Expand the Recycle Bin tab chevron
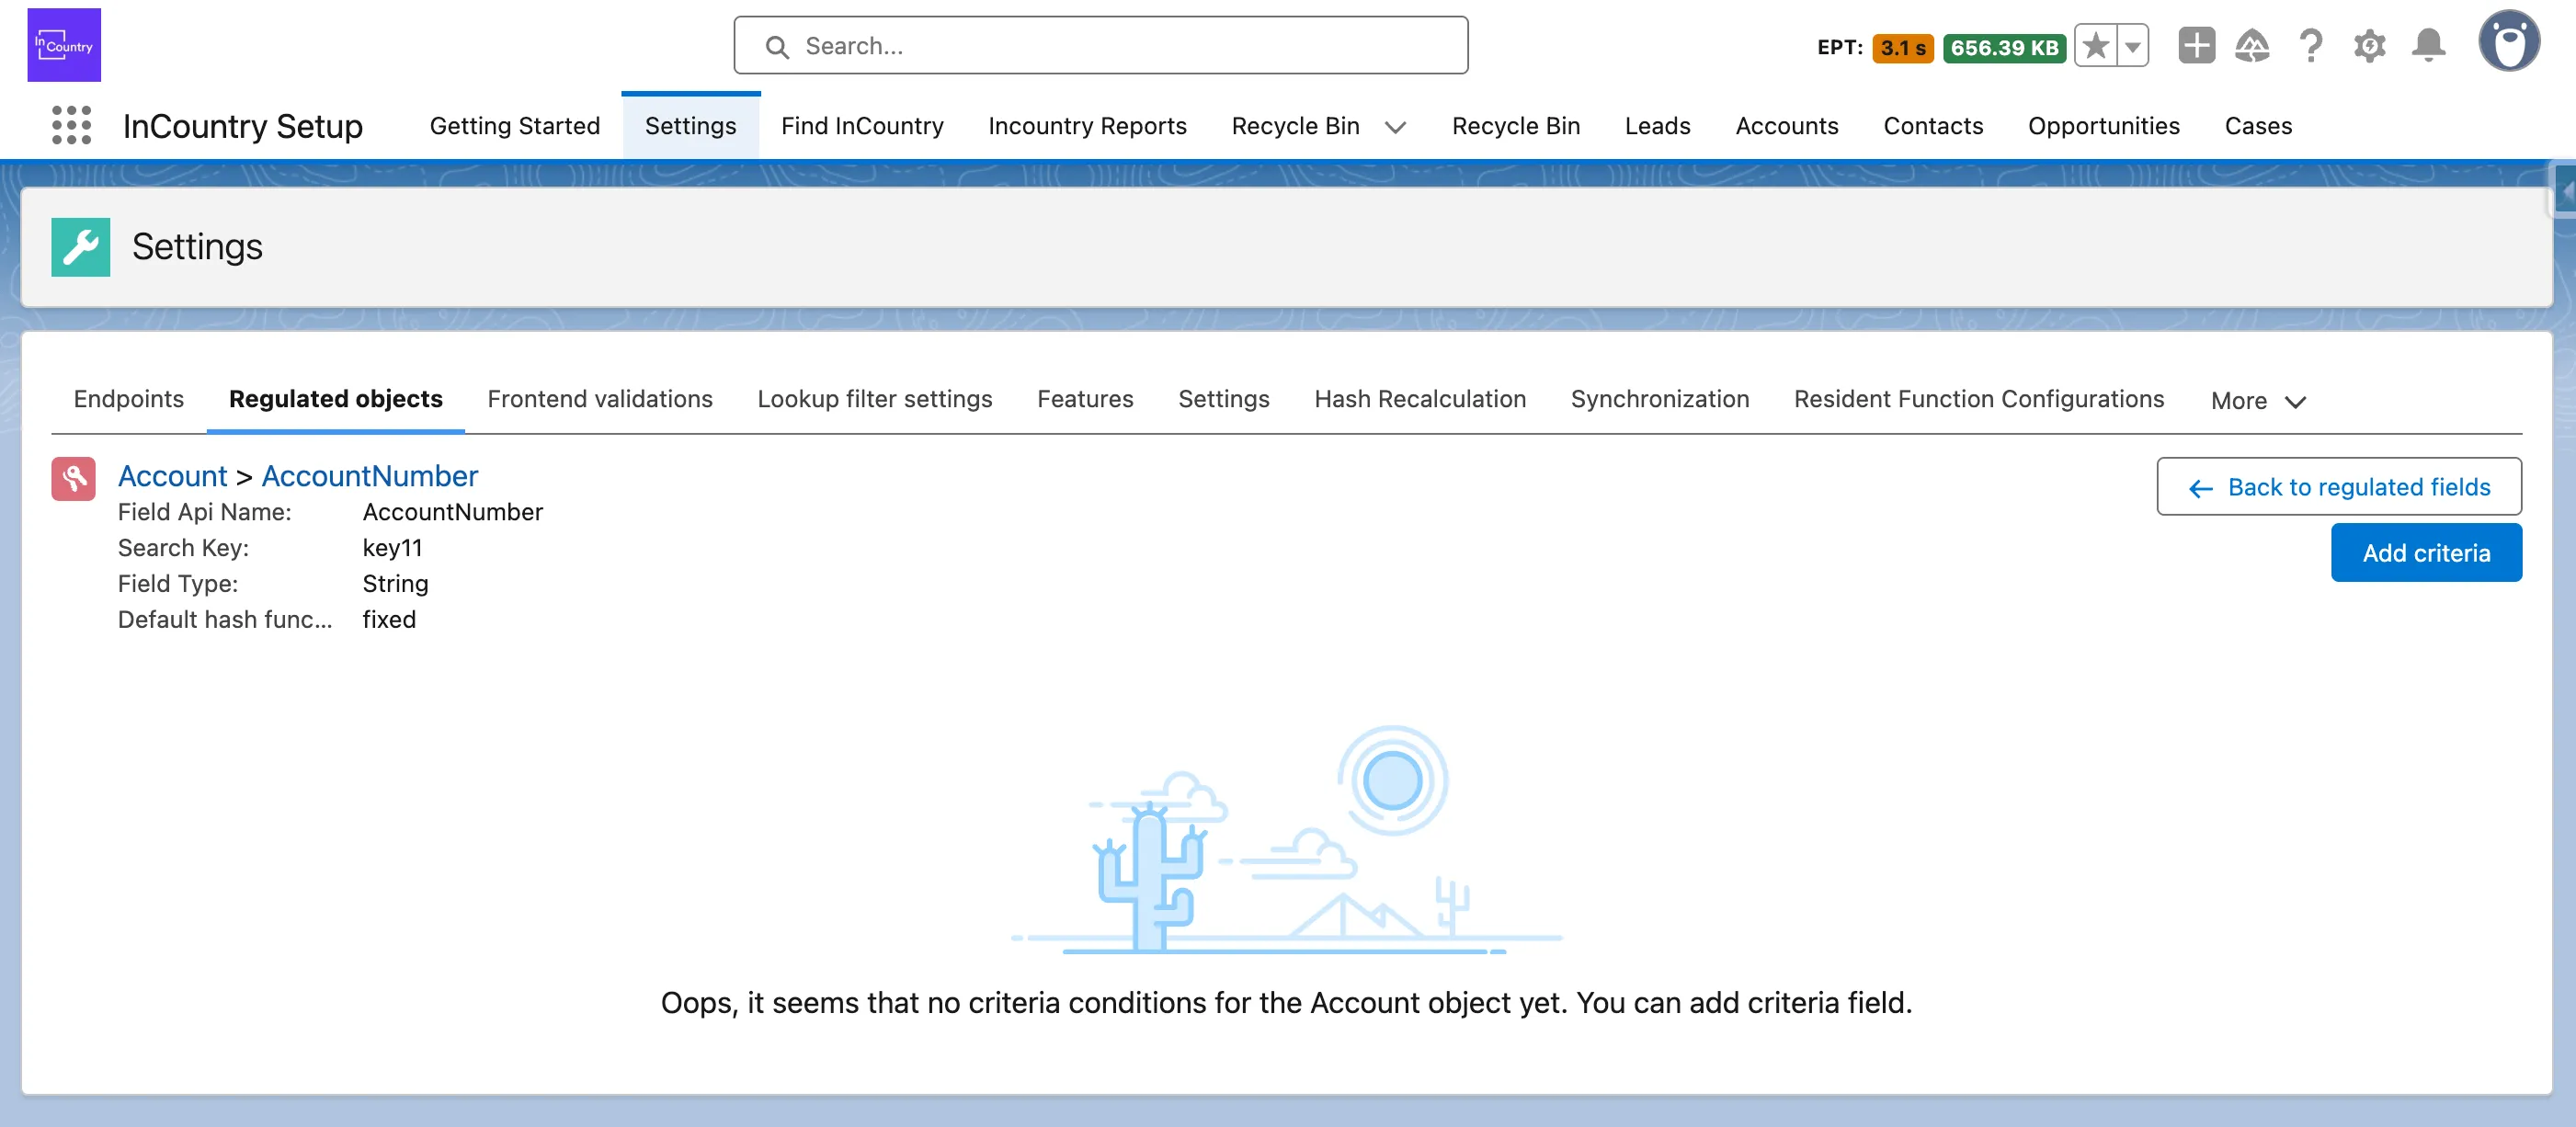 [1395, 127]
